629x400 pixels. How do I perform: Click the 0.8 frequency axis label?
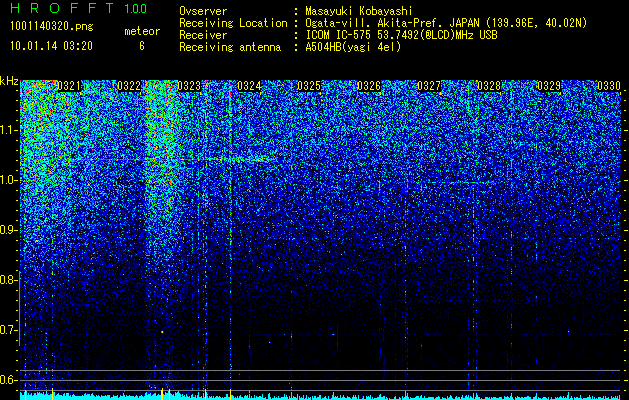[x=7, y=280]
